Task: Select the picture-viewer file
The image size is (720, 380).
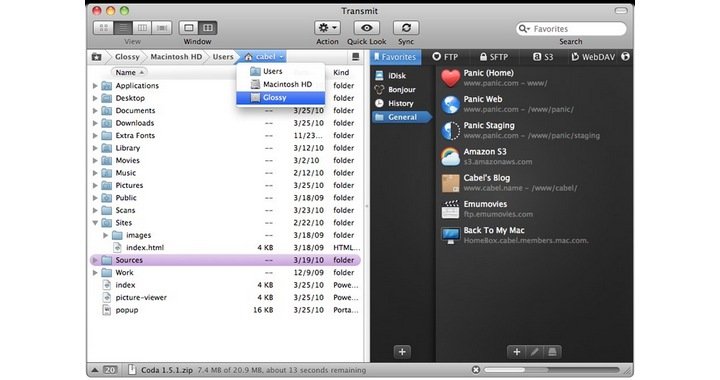Action: [x=226, y=297]
